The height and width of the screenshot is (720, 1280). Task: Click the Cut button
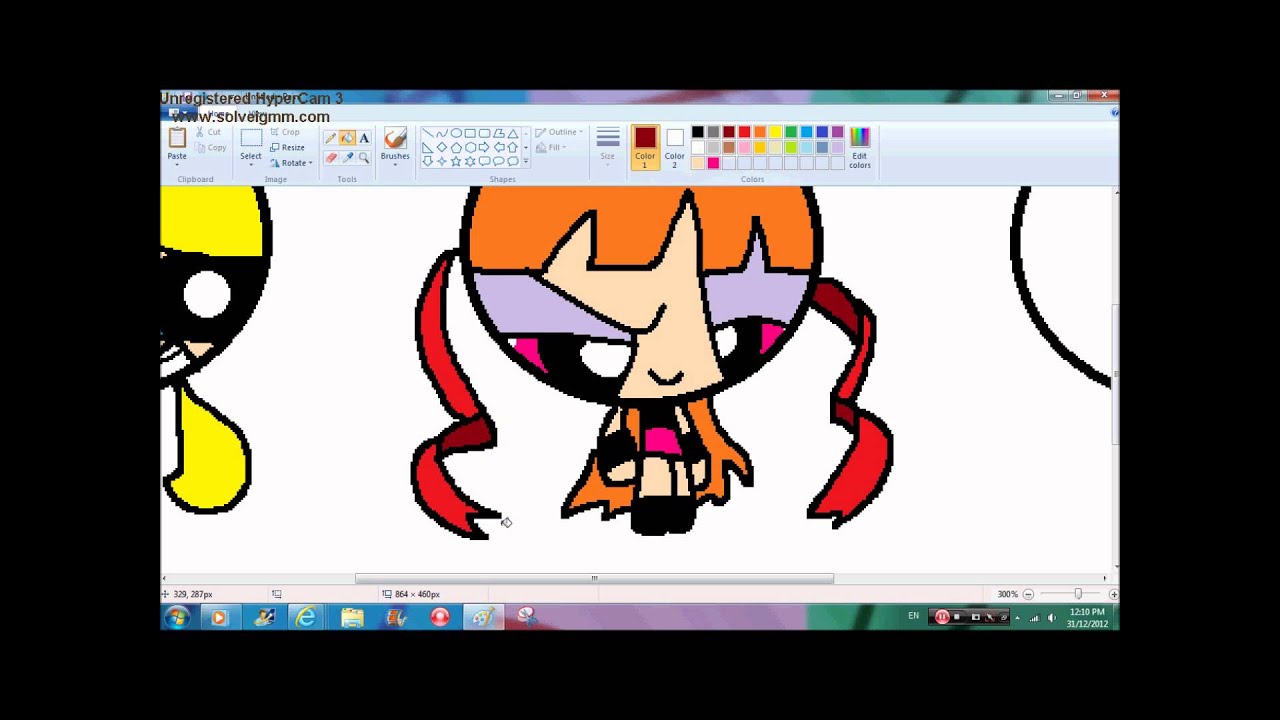click(x=208, y=132)
